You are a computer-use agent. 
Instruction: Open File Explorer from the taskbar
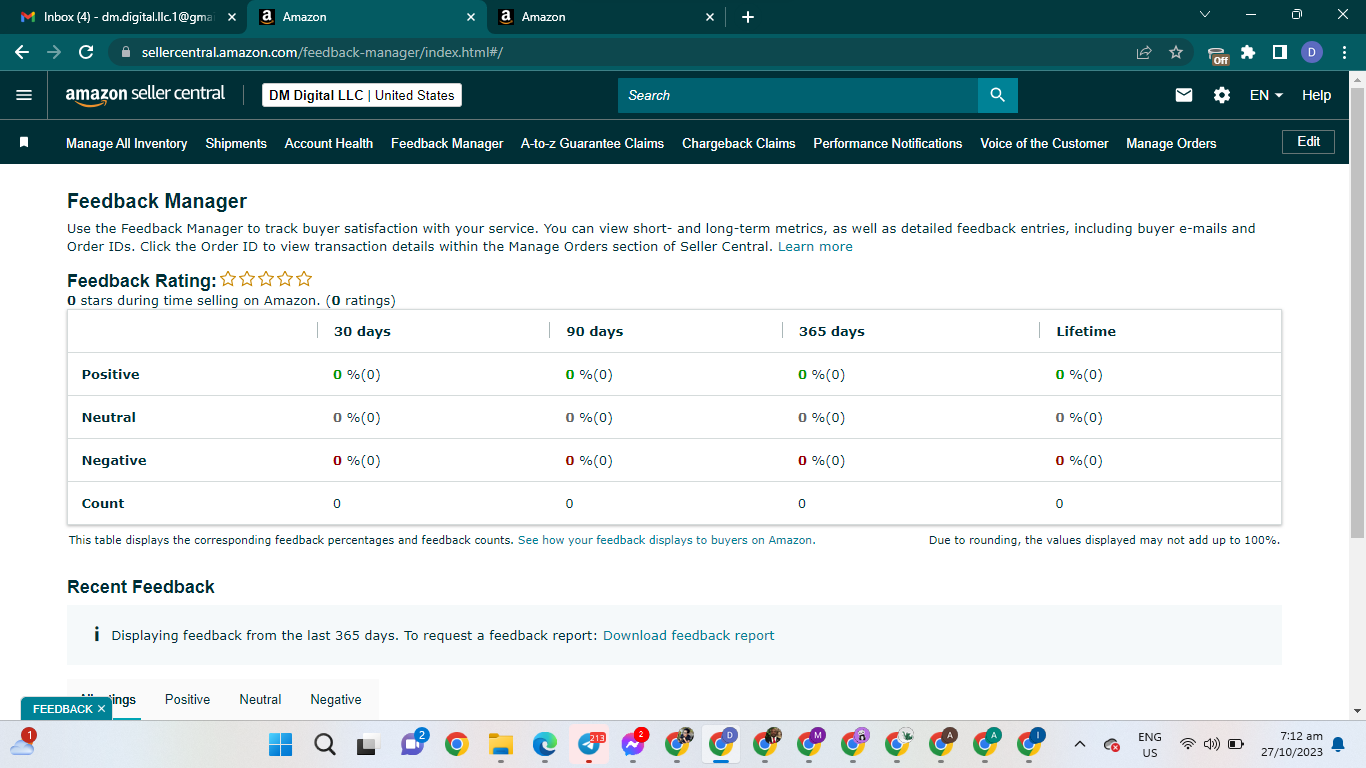point(500,744)
